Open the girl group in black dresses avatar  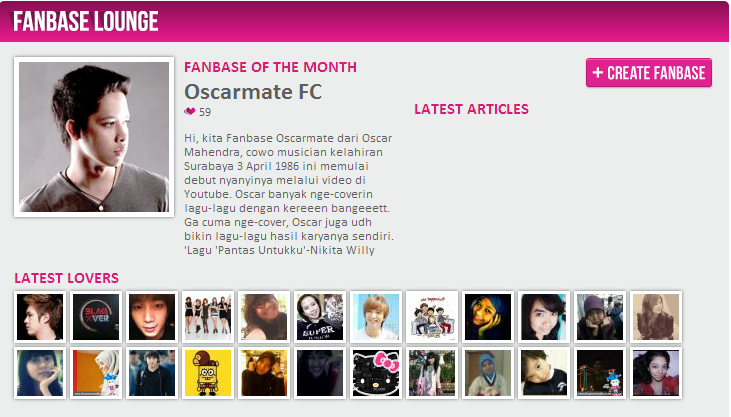(x=208, y=317)
